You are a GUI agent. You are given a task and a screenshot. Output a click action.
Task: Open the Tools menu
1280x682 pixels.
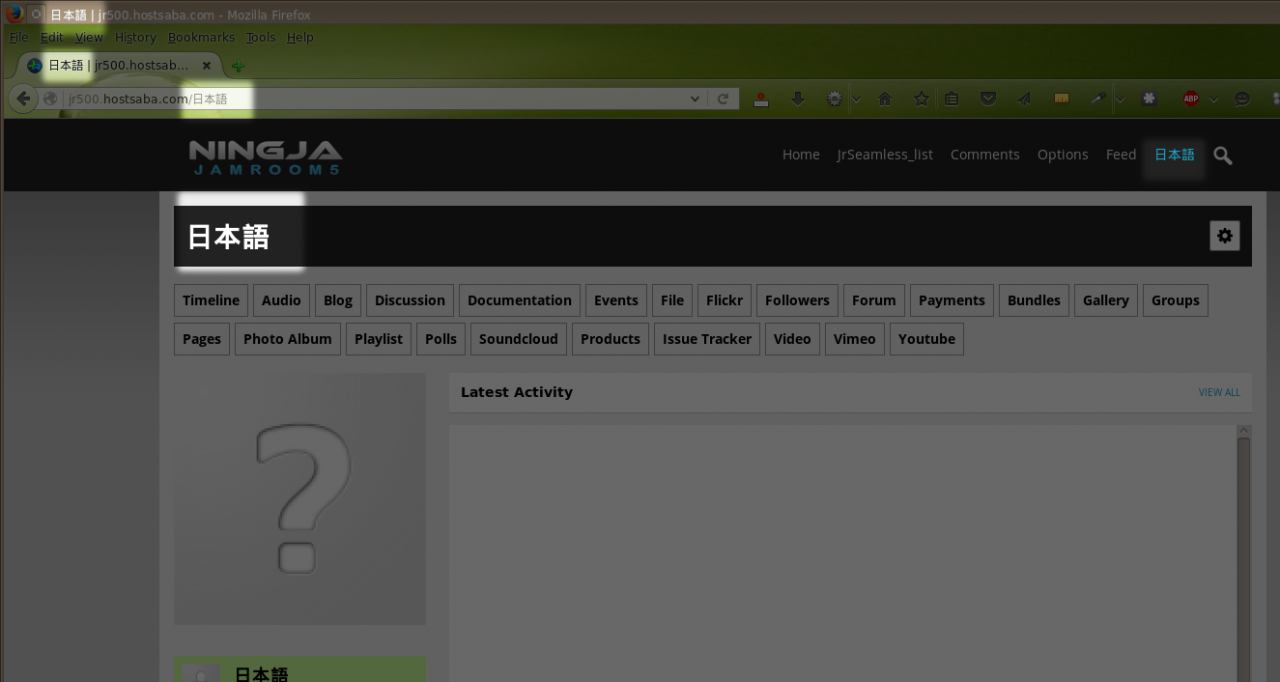[x=261, y=37]
